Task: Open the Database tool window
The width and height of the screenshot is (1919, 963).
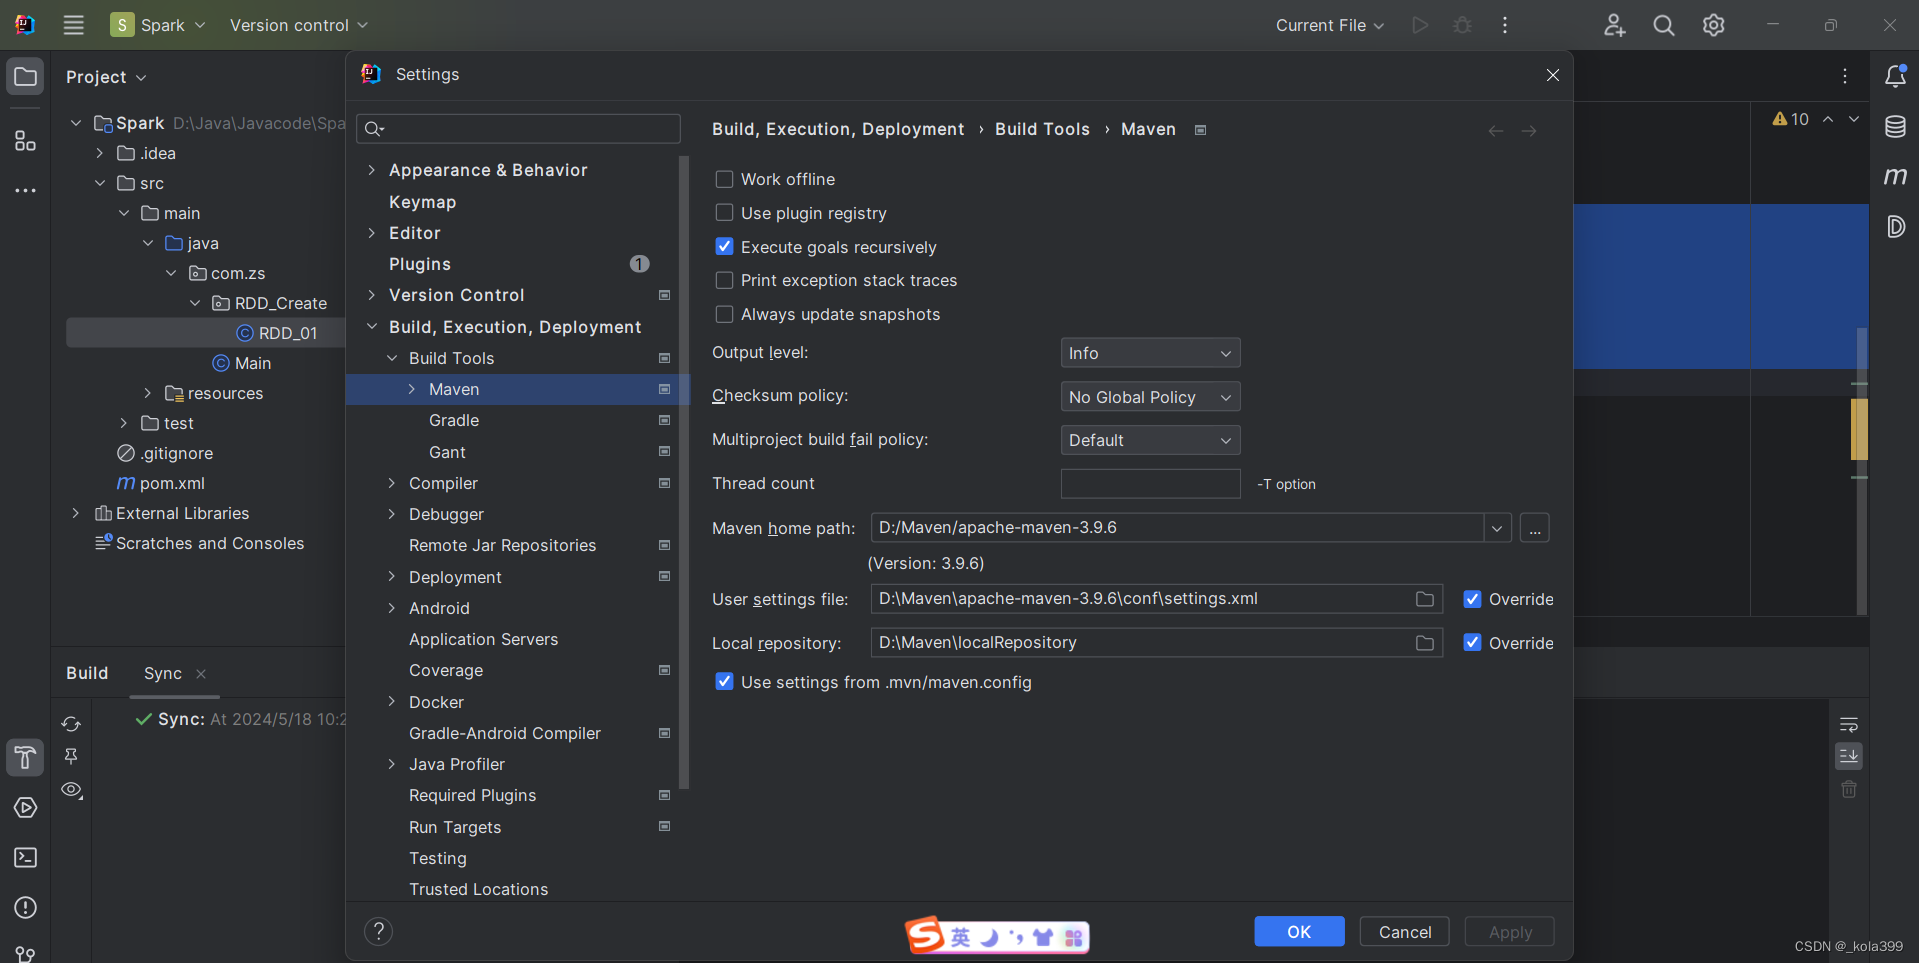Action: pos(1896,127)
